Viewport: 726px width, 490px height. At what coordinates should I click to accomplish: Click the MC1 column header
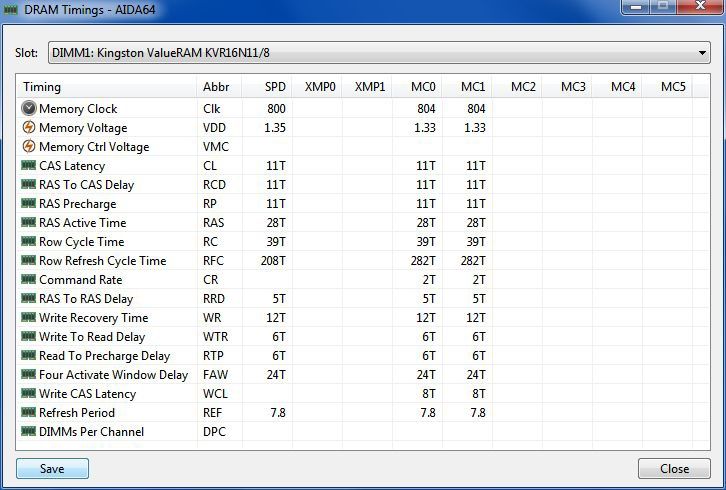[x=467, y=87]
